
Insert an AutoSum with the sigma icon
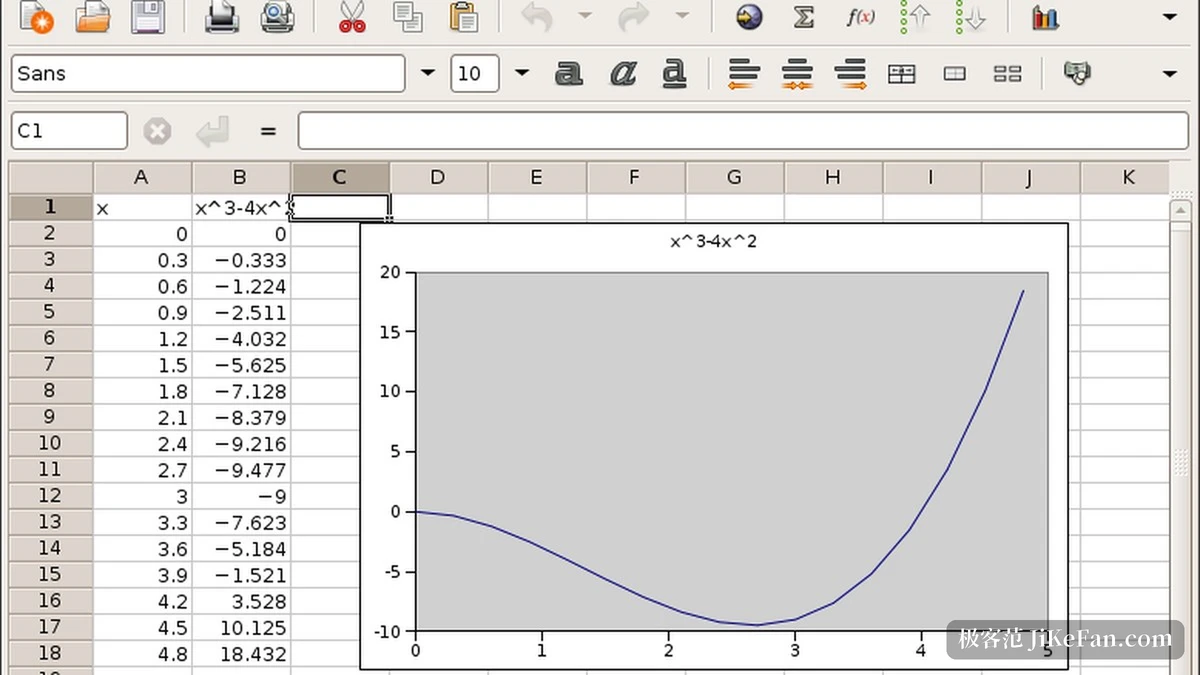tap(803, 17)
